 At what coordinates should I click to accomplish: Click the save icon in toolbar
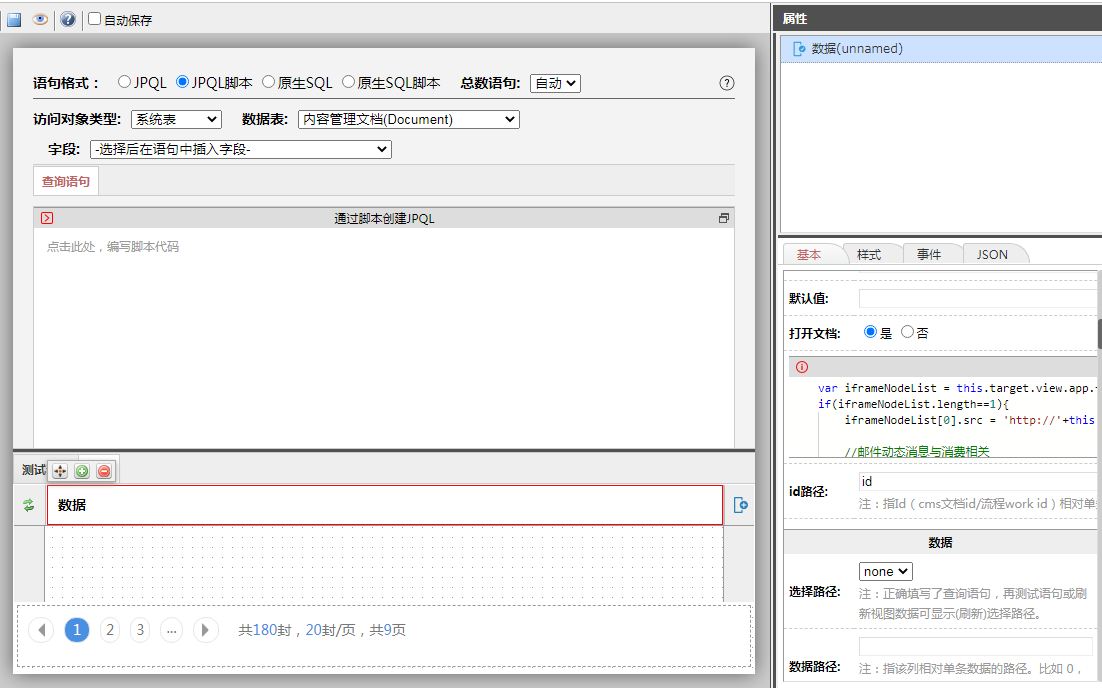pyautogui.click(x=13, y=20)
